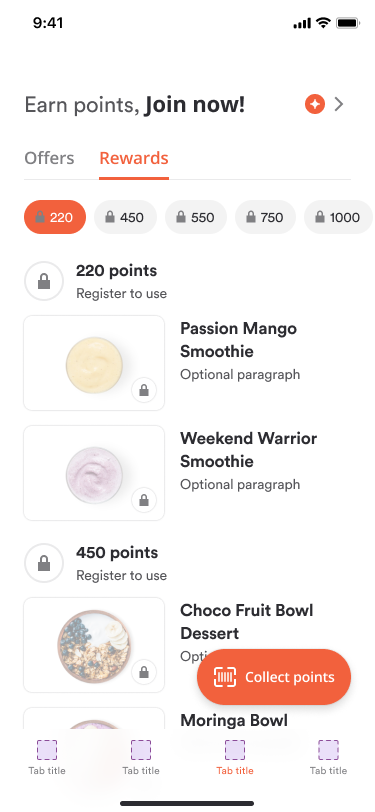Viewport: 375px width, 812px height.
Task: Click the Collect points button
Action: coord(274,677)
